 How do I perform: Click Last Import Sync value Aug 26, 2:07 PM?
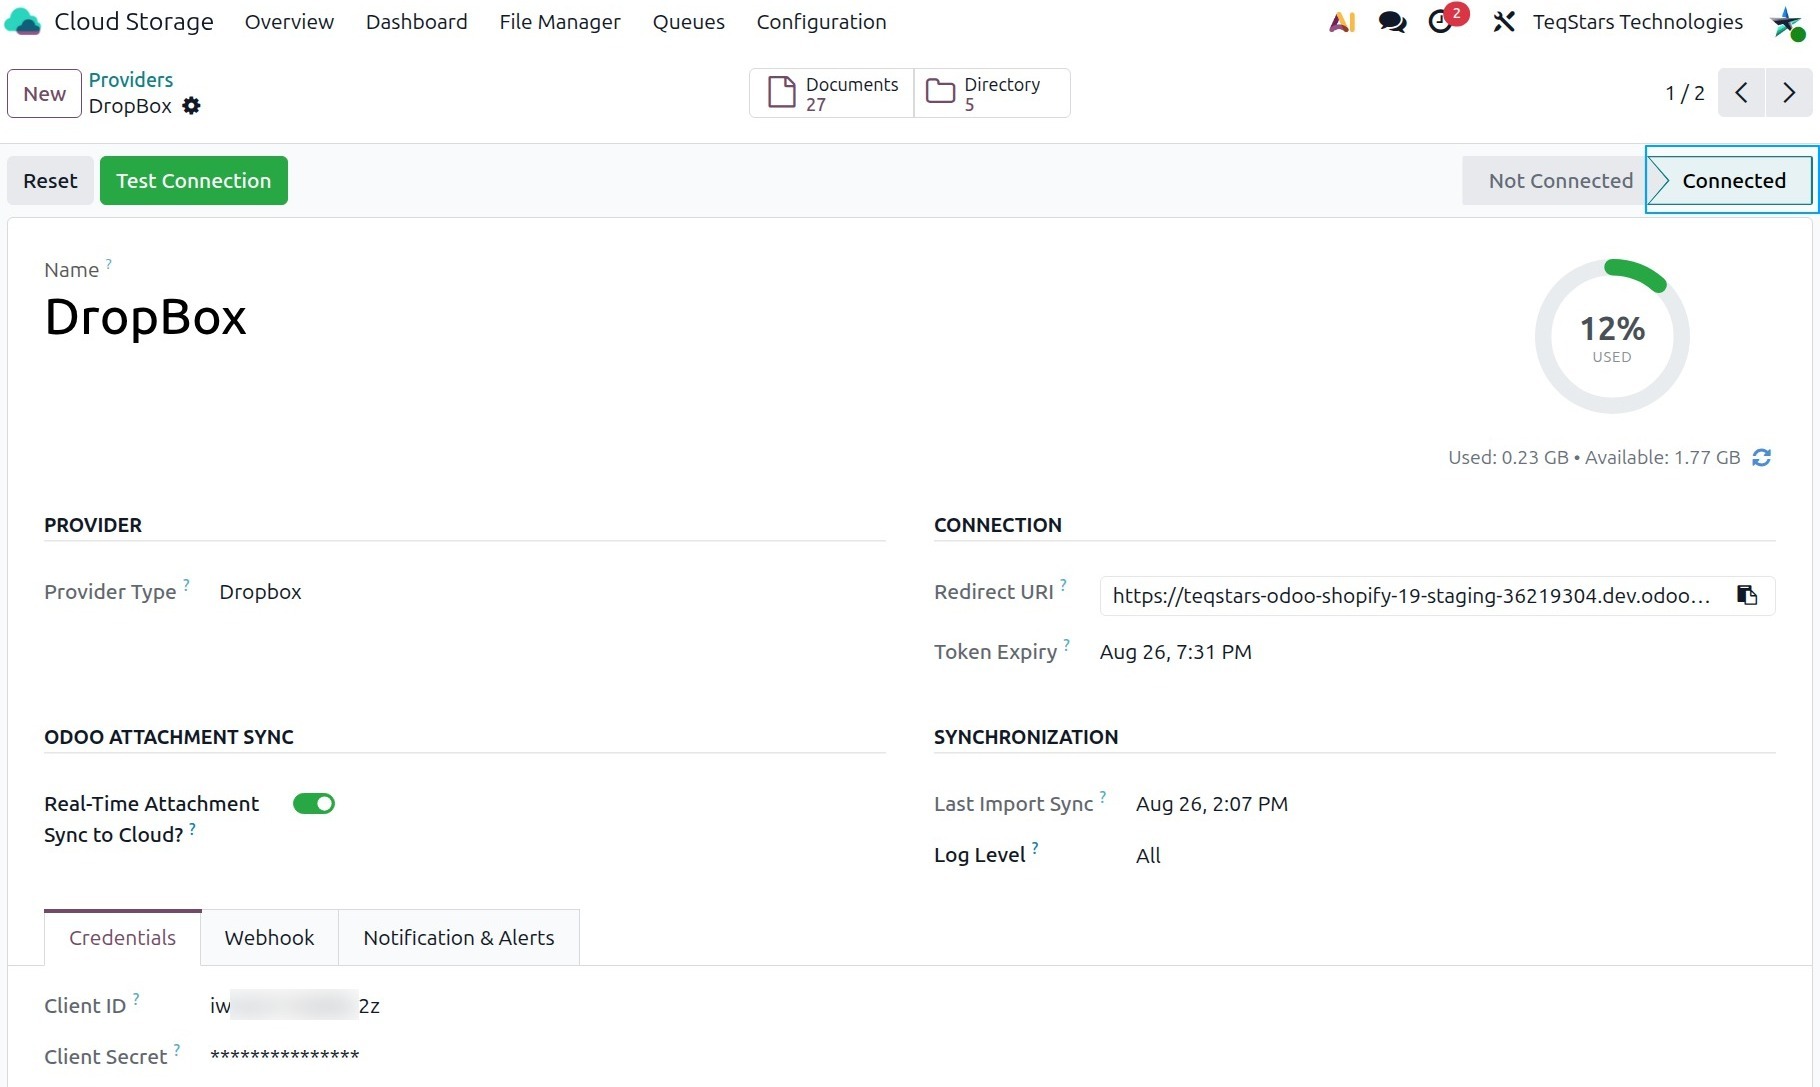[x=1212, y=804]
